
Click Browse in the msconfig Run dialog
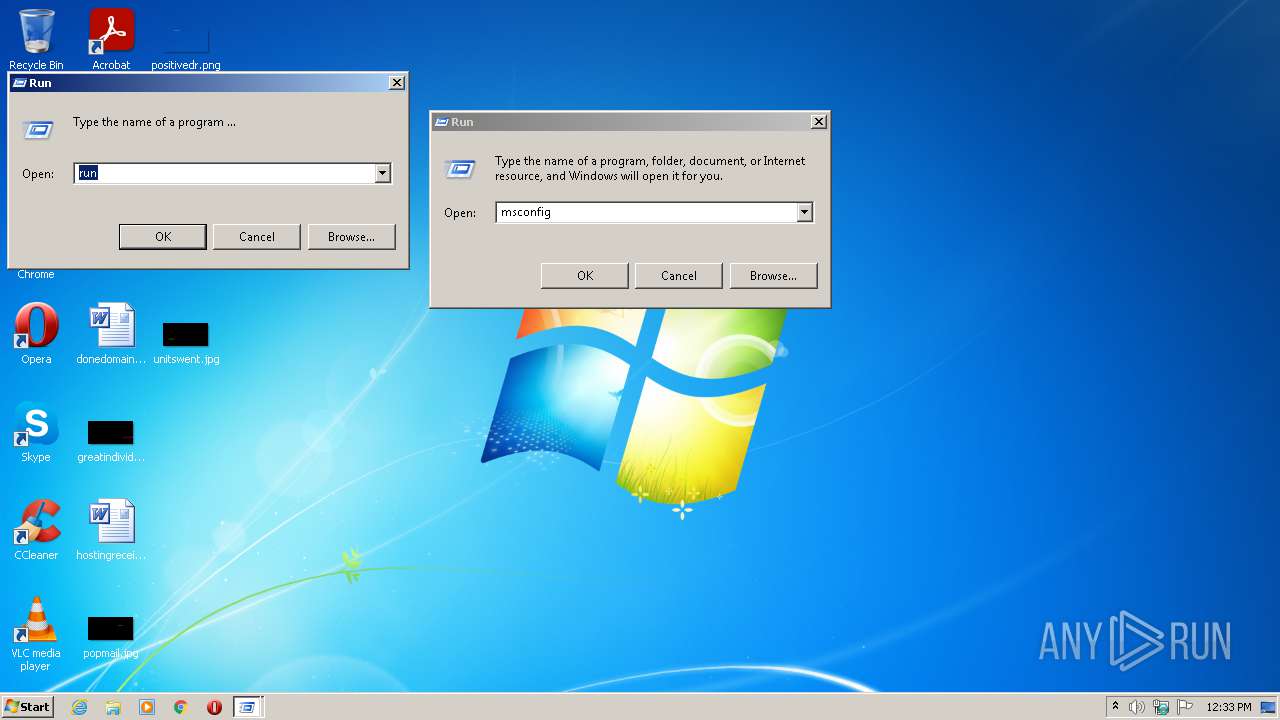773,276
